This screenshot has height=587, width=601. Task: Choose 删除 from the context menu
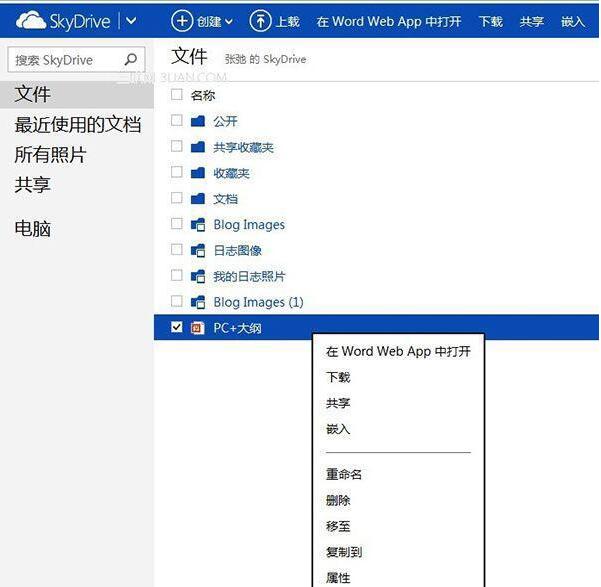[x=338, y=500]
